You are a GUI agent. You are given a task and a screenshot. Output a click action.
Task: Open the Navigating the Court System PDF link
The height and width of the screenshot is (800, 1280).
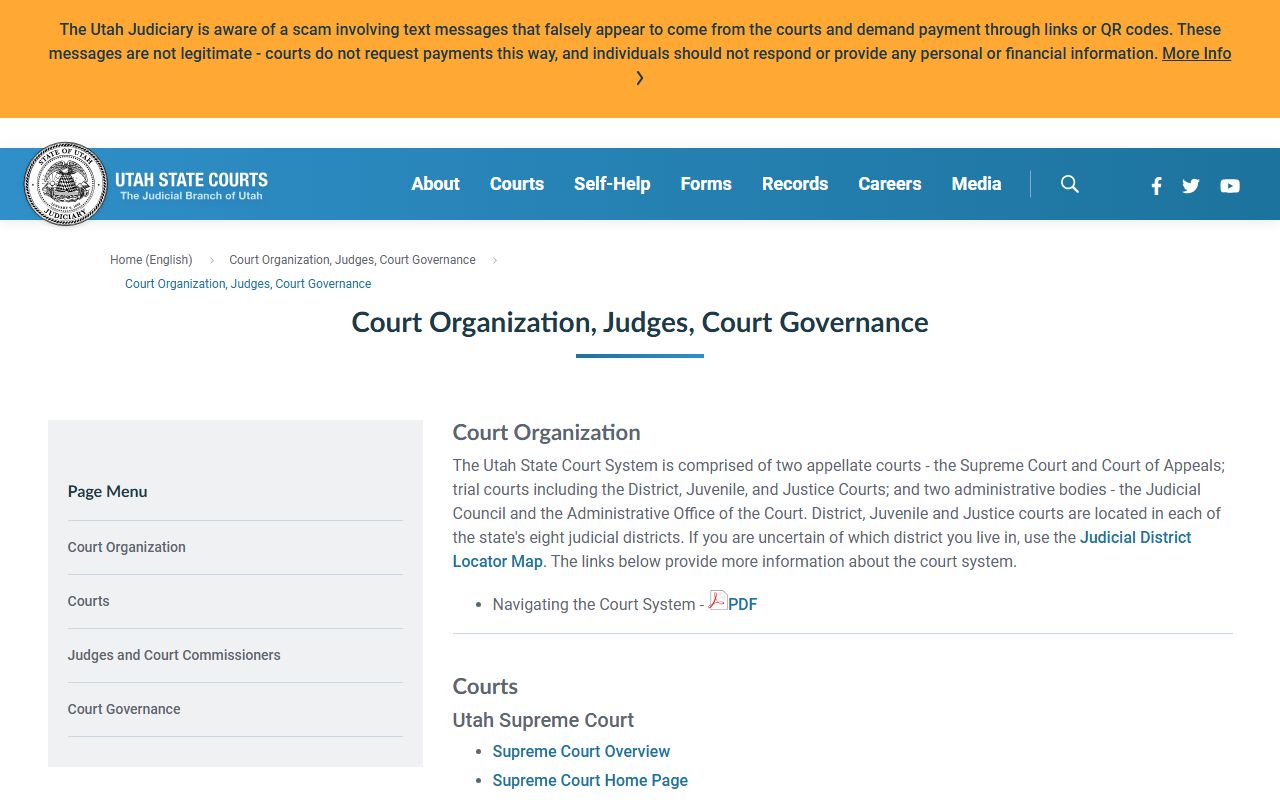pos(743,604)
